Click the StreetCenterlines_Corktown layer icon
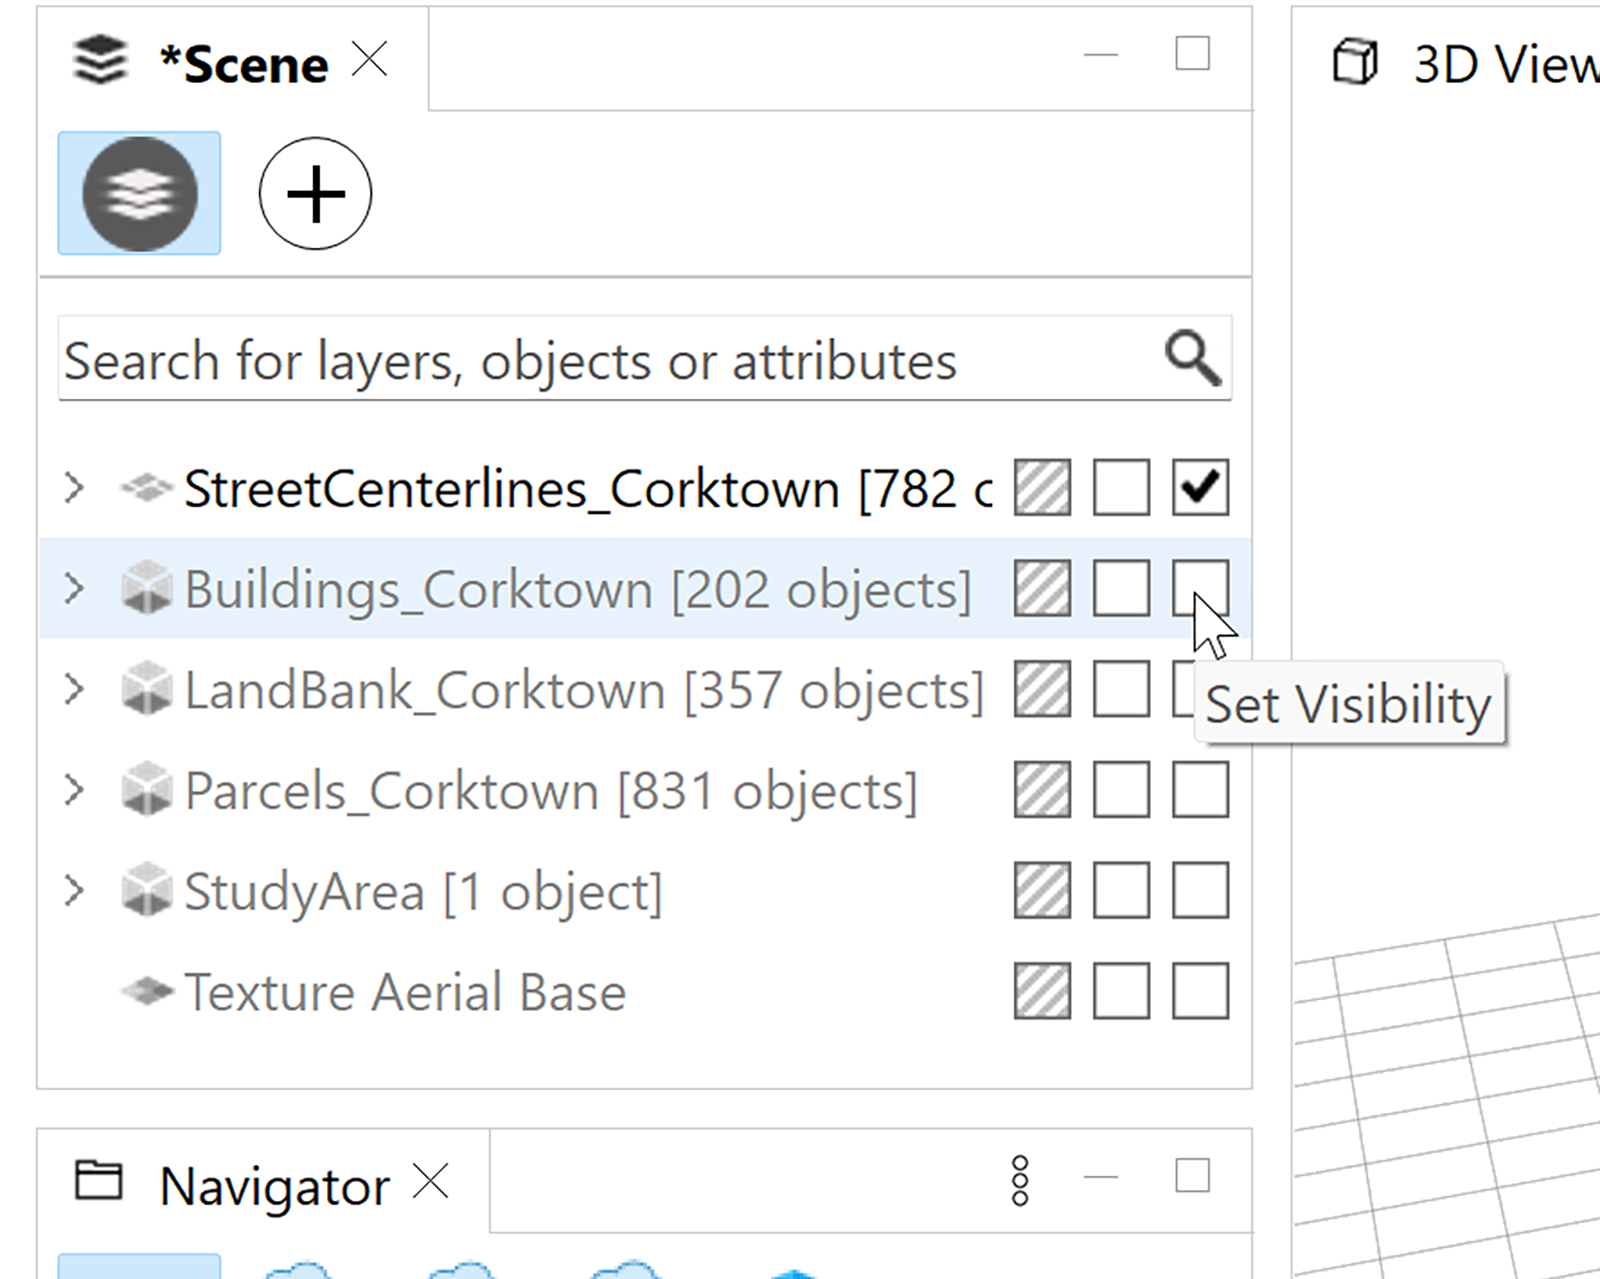Screen dimensions: 1600x1279 148,488
